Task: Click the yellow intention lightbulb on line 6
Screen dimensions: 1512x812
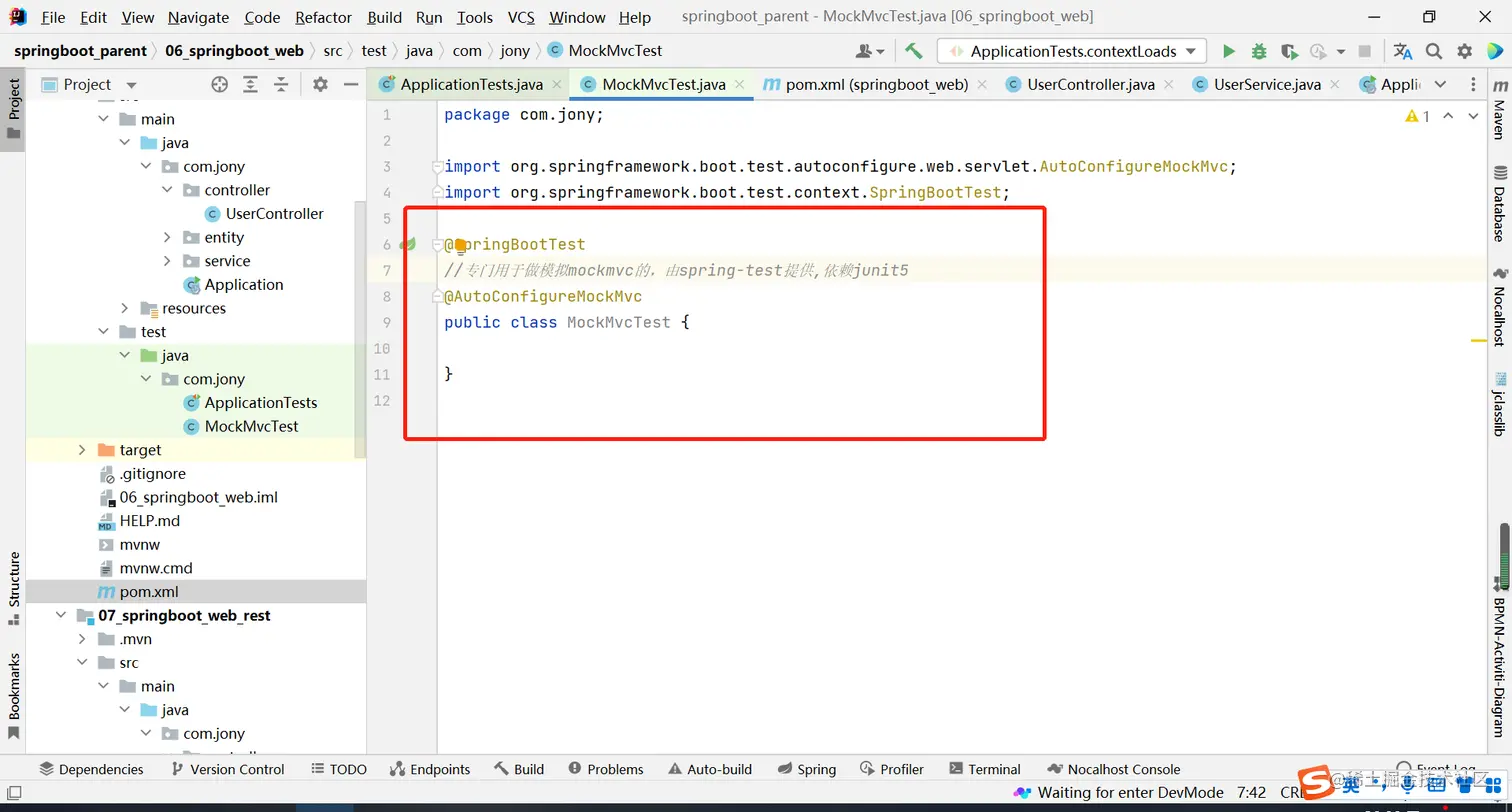Action: coord(460,245)
